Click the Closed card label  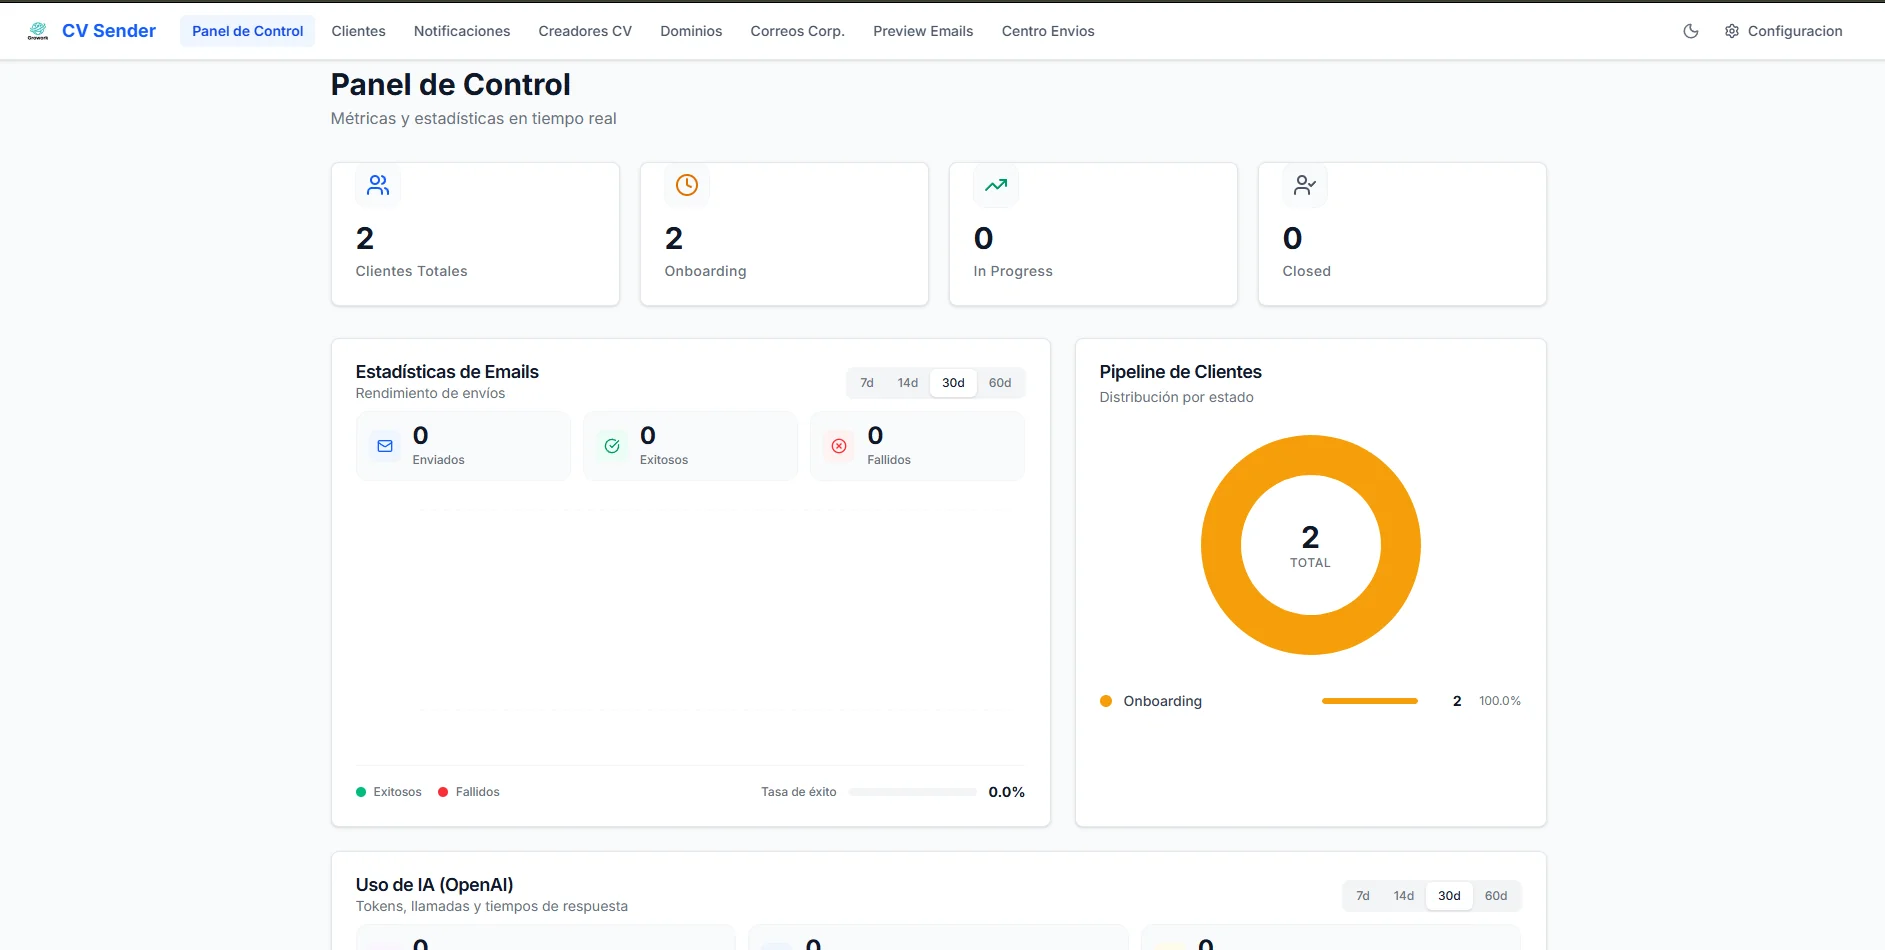[1306, 271]
